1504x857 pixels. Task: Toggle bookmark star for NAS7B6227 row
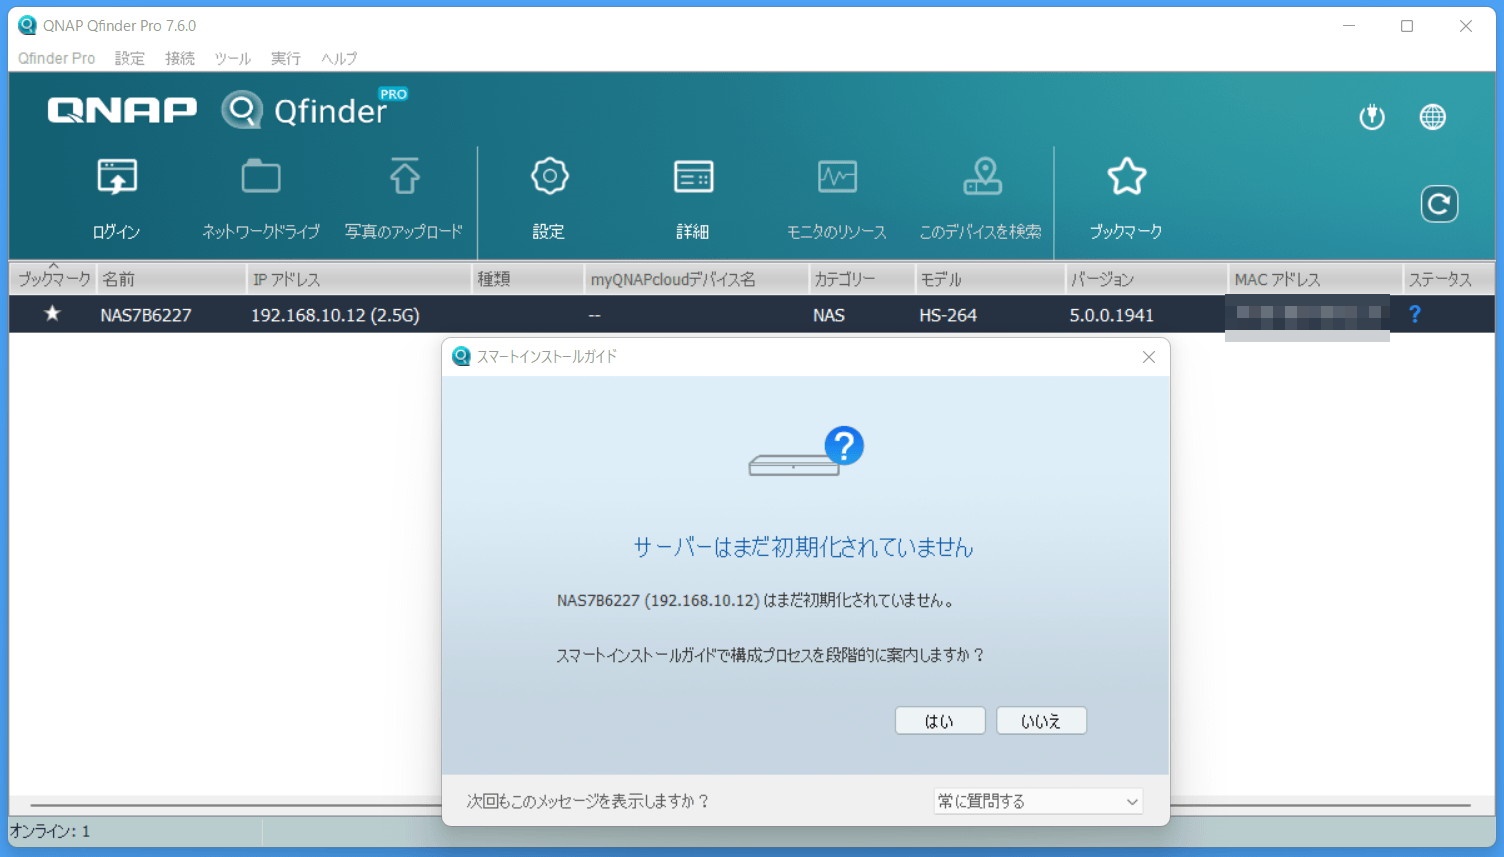pyautogui.click(x=52, y=314)
